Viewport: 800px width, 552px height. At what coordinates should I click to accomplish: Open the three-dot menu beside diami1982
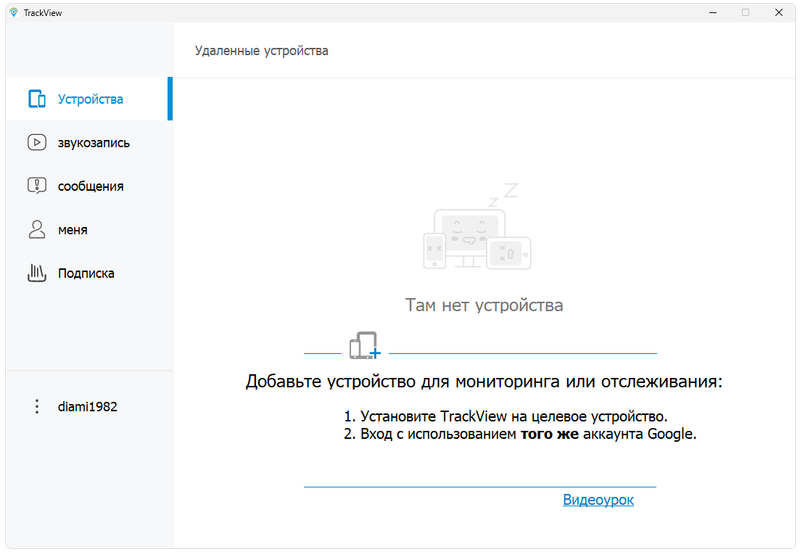[x=37, y=407]
